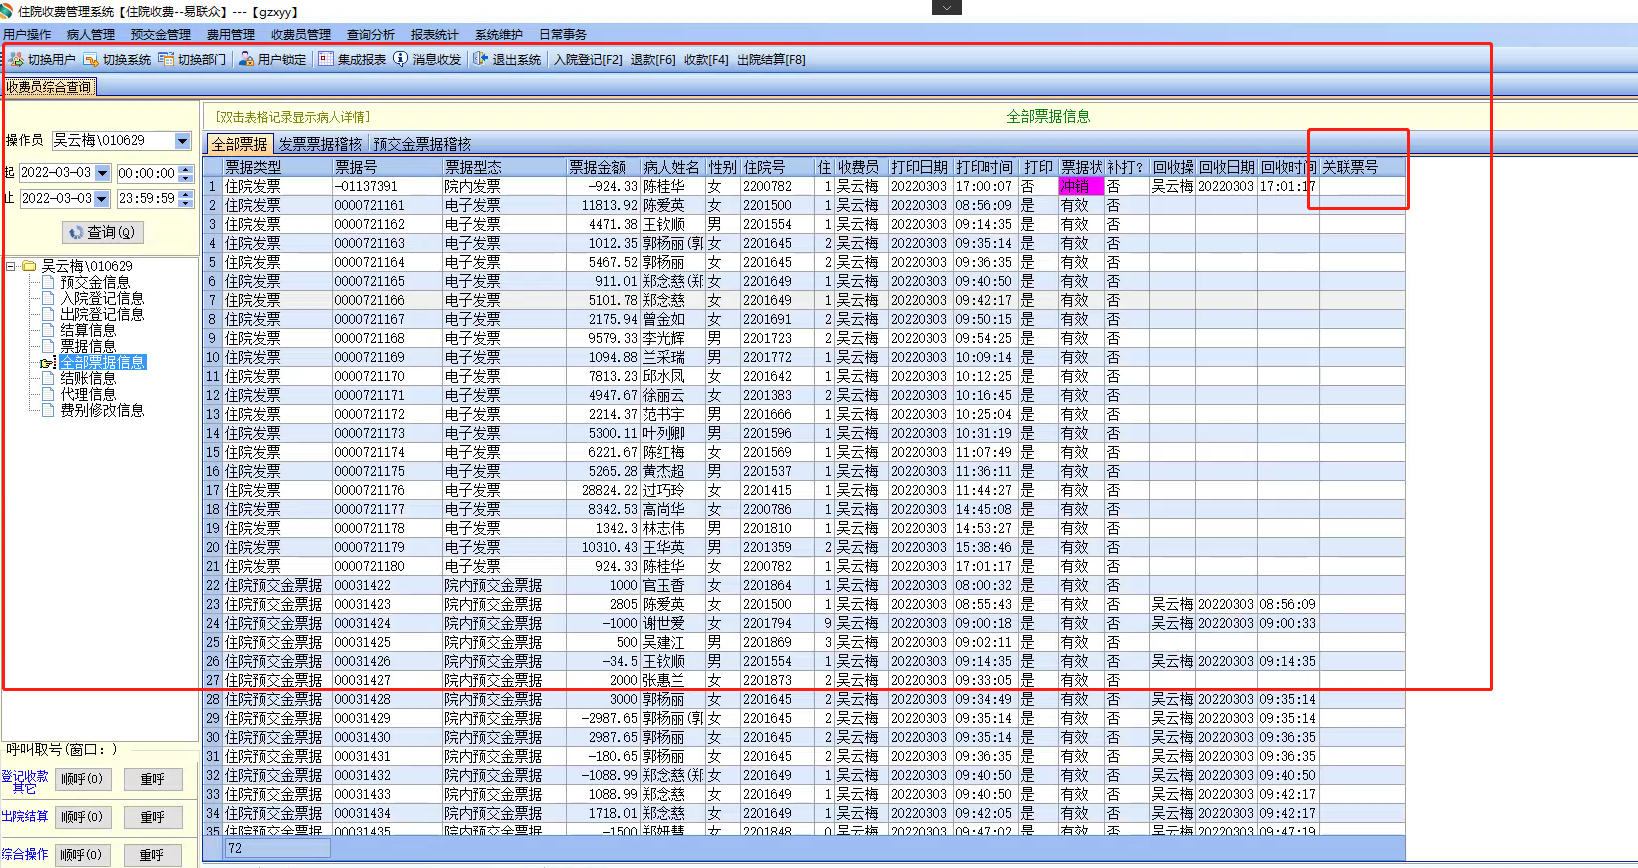Open the 报表统计 menu
This screenshot has width=1638, height=868.
[435, 35]
